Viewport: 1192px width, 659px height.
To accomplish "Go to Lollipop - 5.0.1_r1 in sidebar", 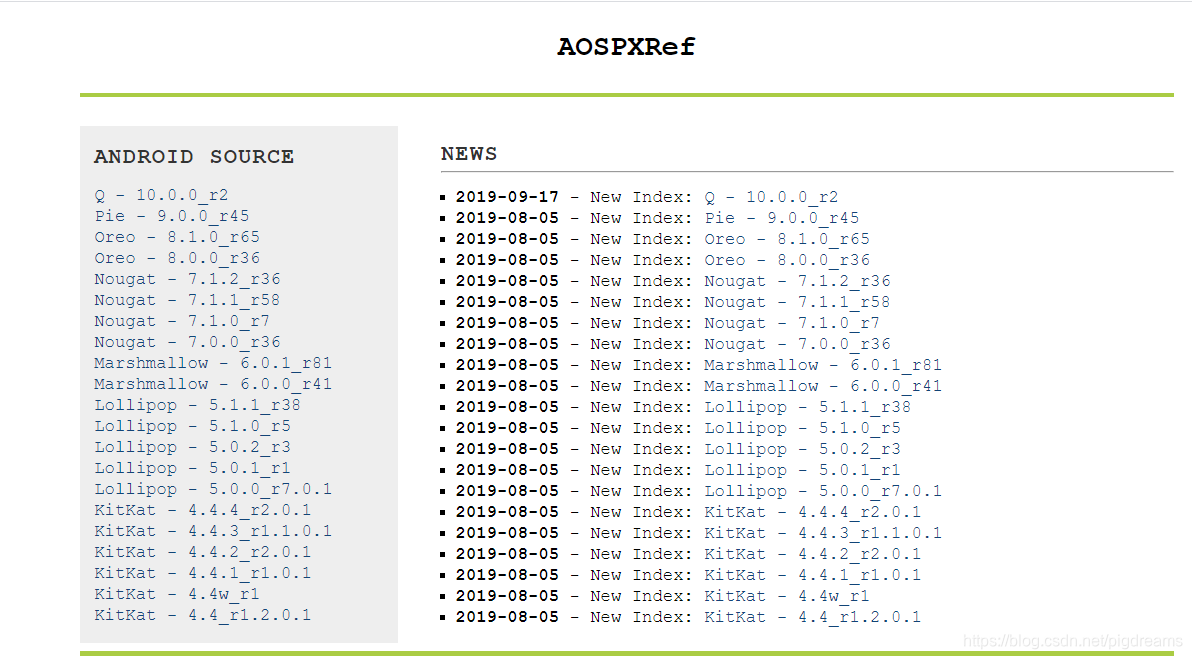I will click(192, 468).
